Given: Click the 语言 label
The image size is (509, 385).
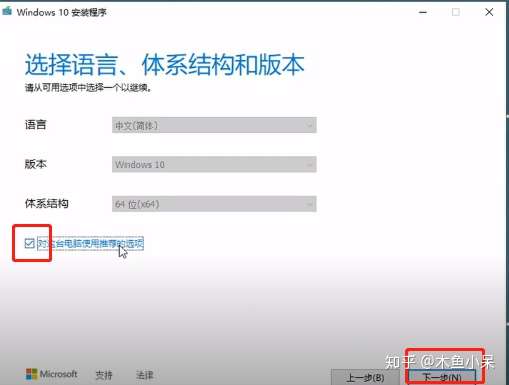Looking at the screenshot, I should [35, 125].
